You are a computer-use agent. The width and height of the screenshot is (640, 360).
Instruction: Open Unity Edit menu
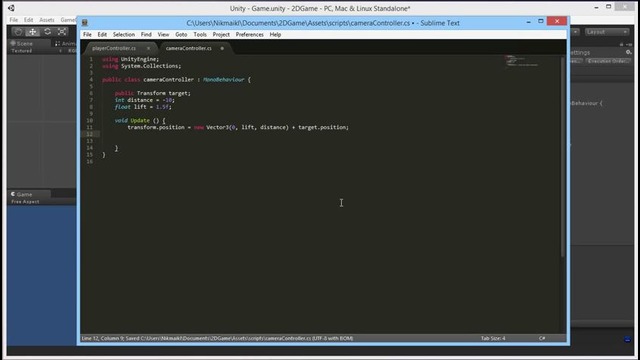[28, 20]
